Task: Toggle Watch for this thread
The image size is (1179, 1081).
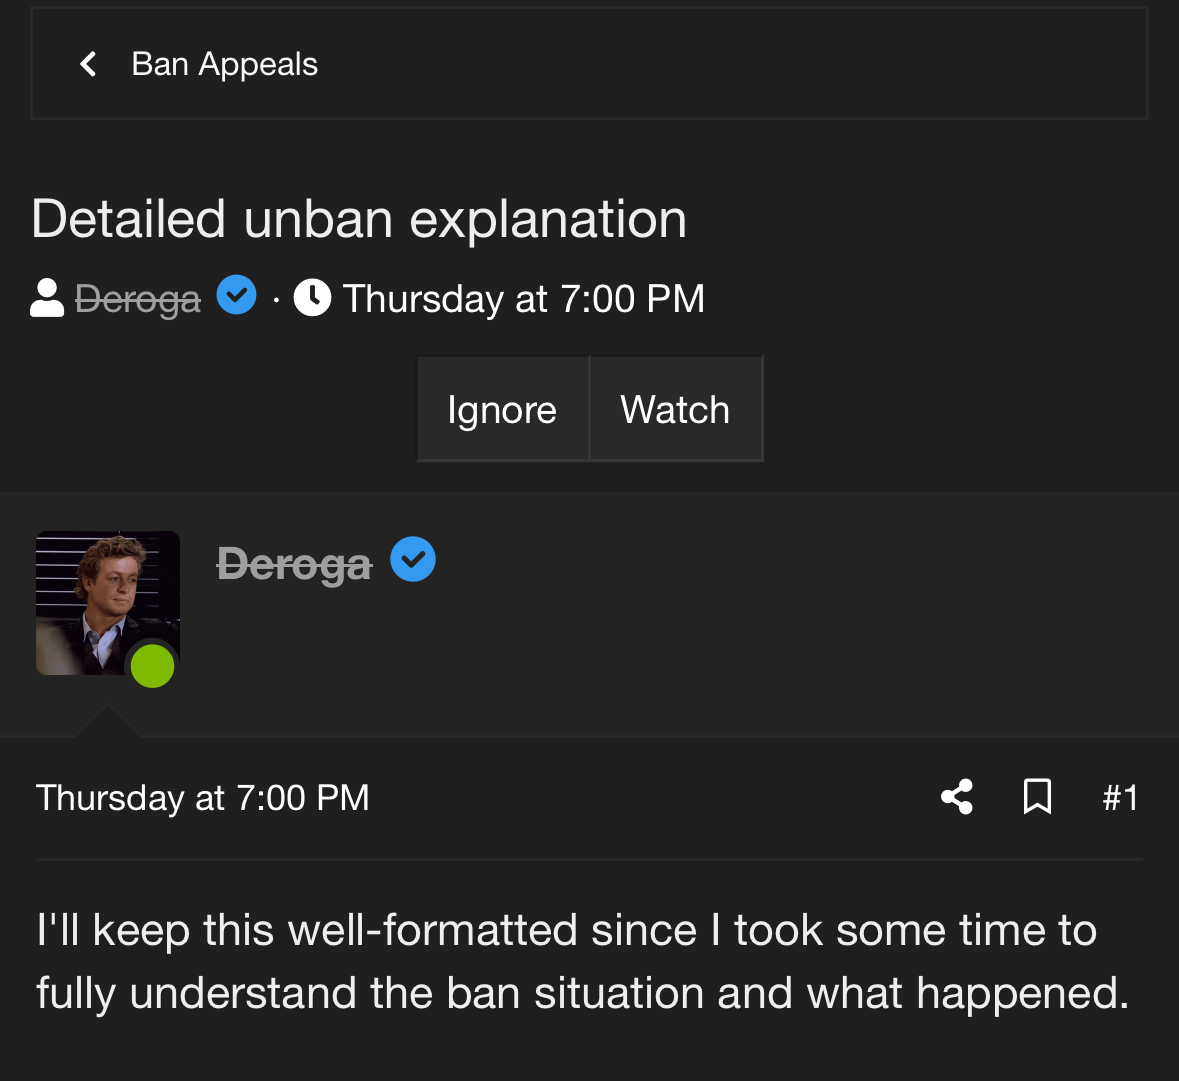Action: click(x=675, y=409)
